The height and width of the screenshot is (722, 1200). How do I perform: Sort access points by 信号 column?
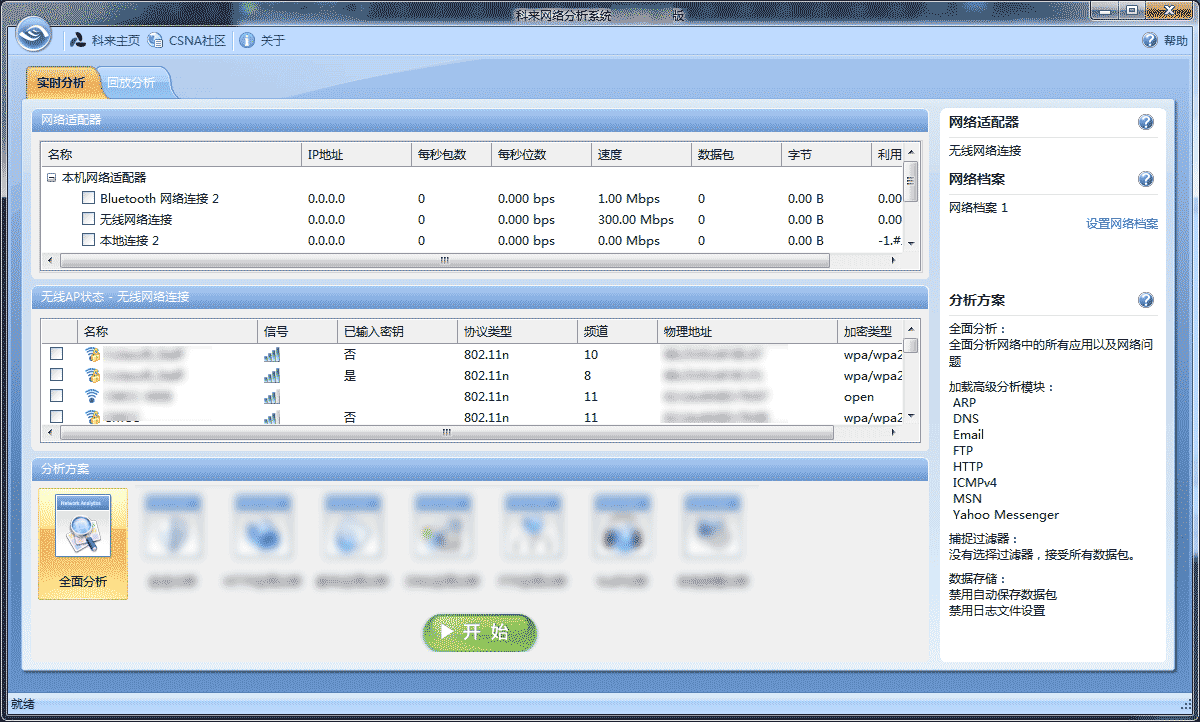click(297, 332)
